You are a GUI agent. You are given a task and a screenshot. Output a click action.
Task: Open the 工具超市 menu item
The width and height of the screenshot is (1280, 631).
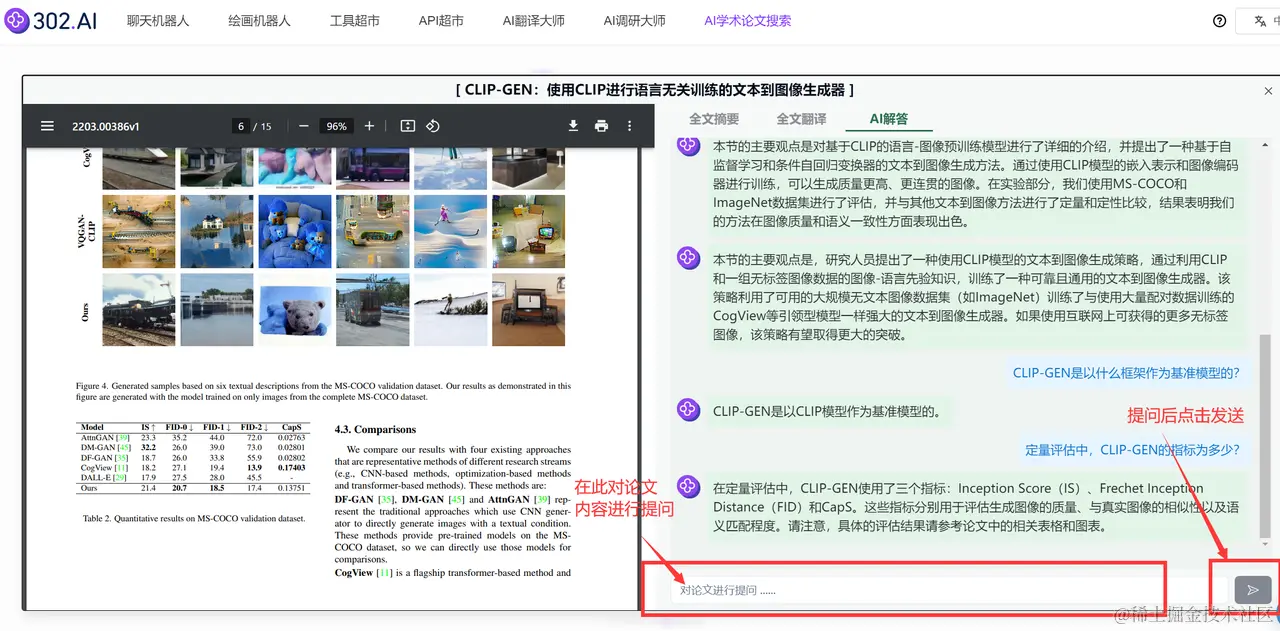click(x=354, y=19)
